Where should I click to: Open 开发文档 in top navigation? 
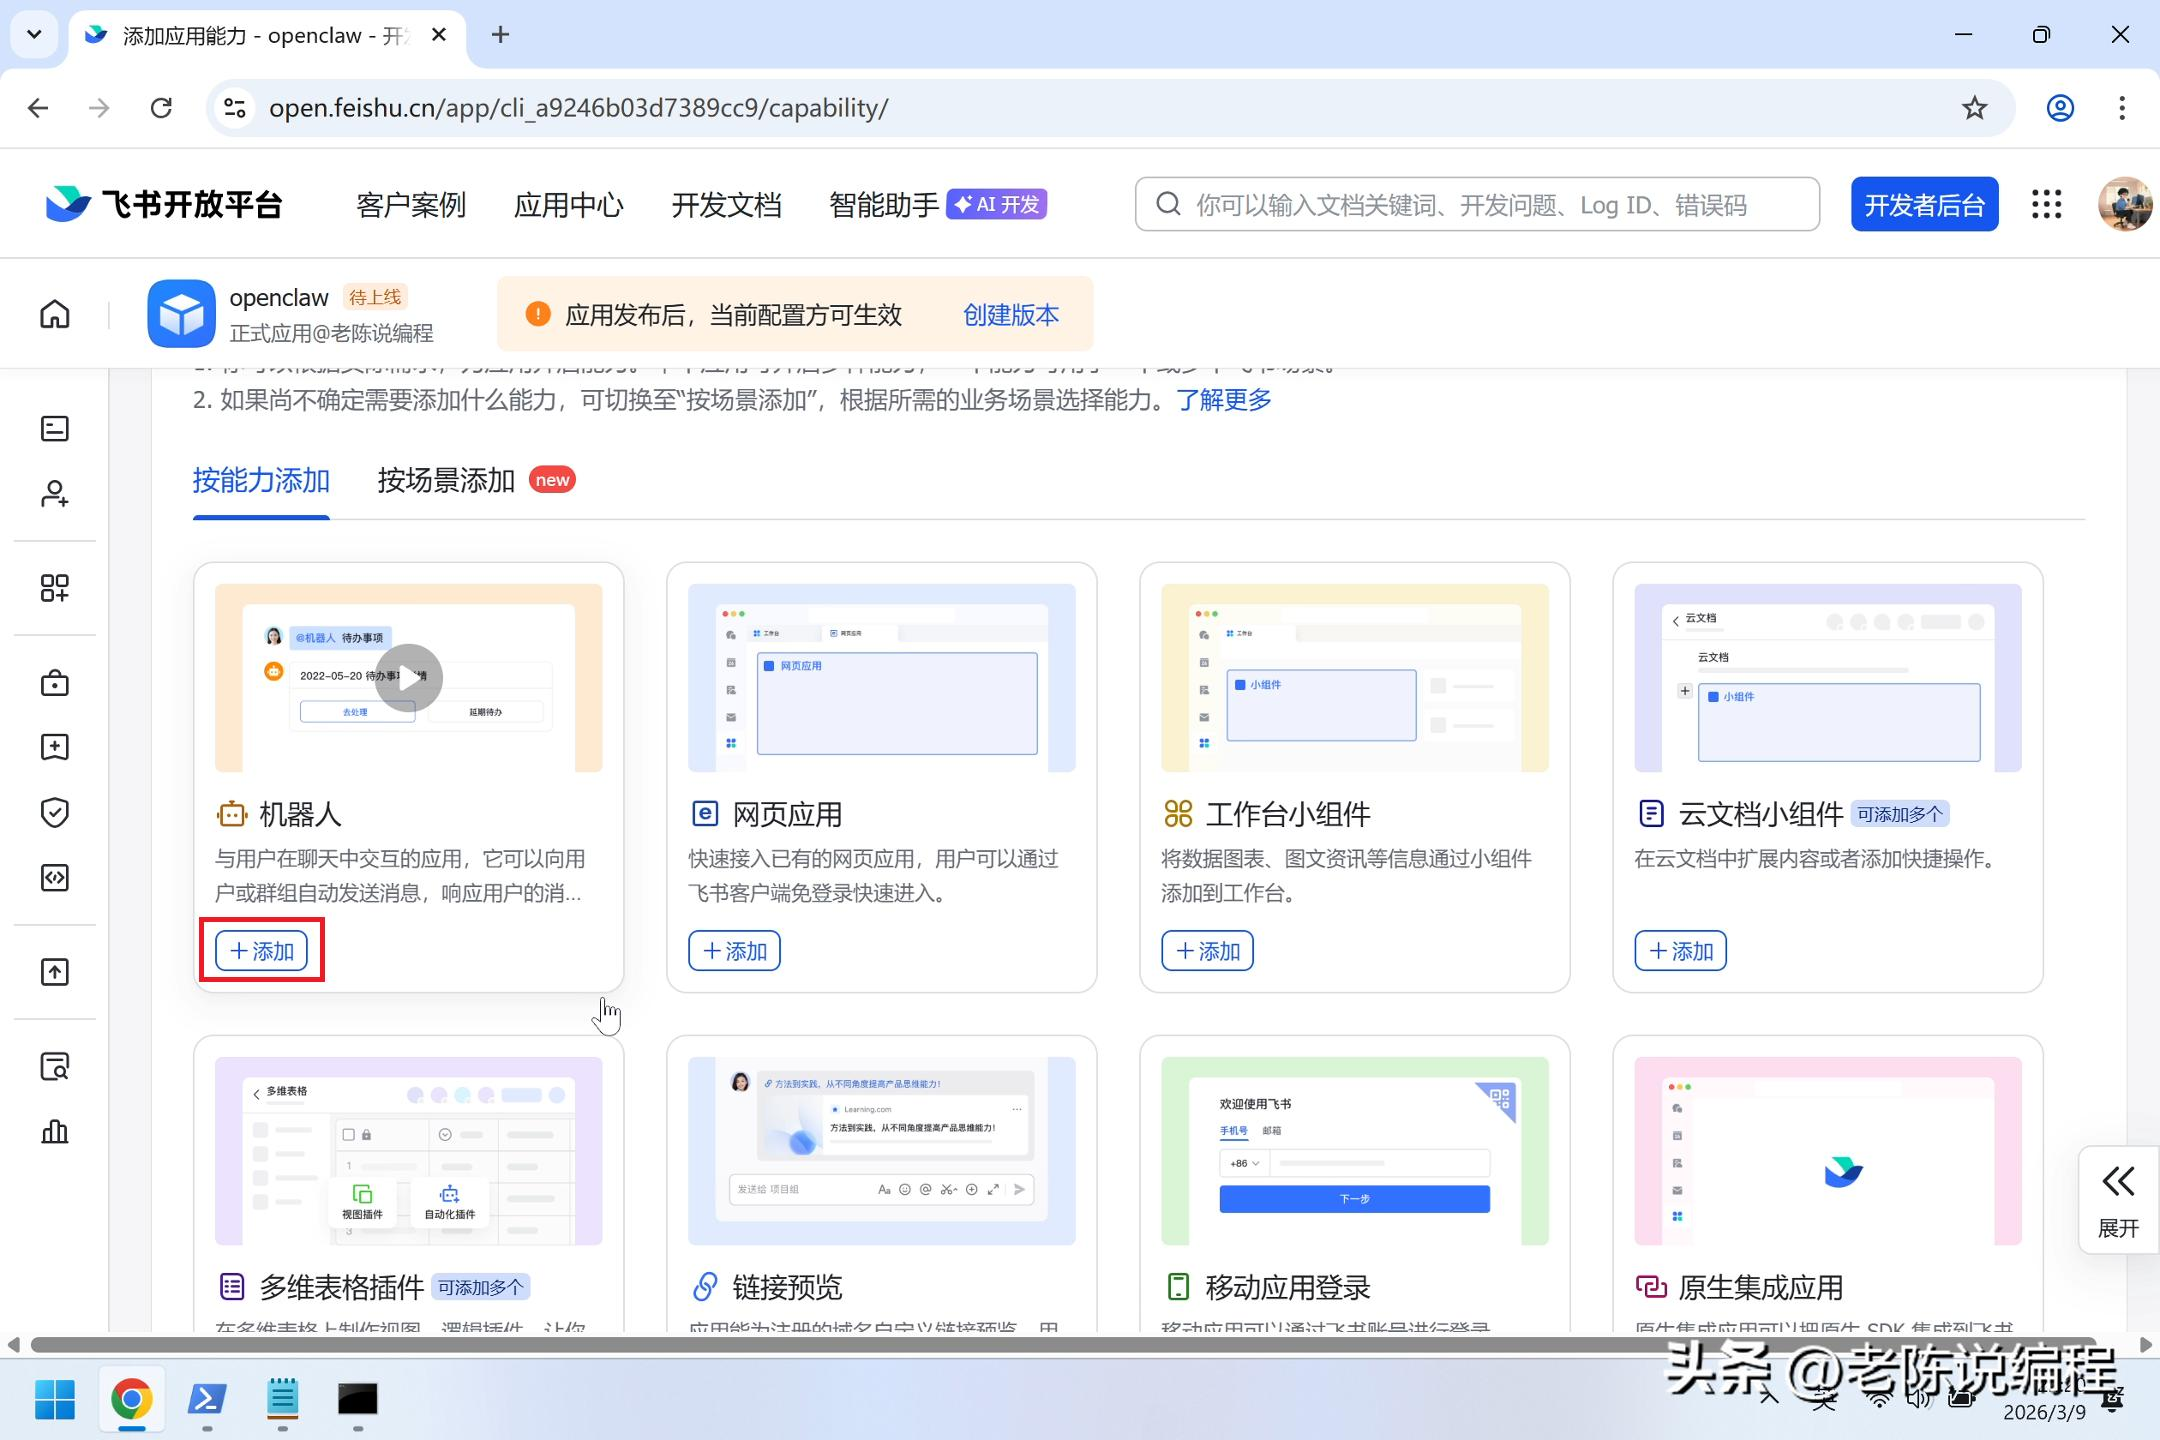[x=726, y=205]
